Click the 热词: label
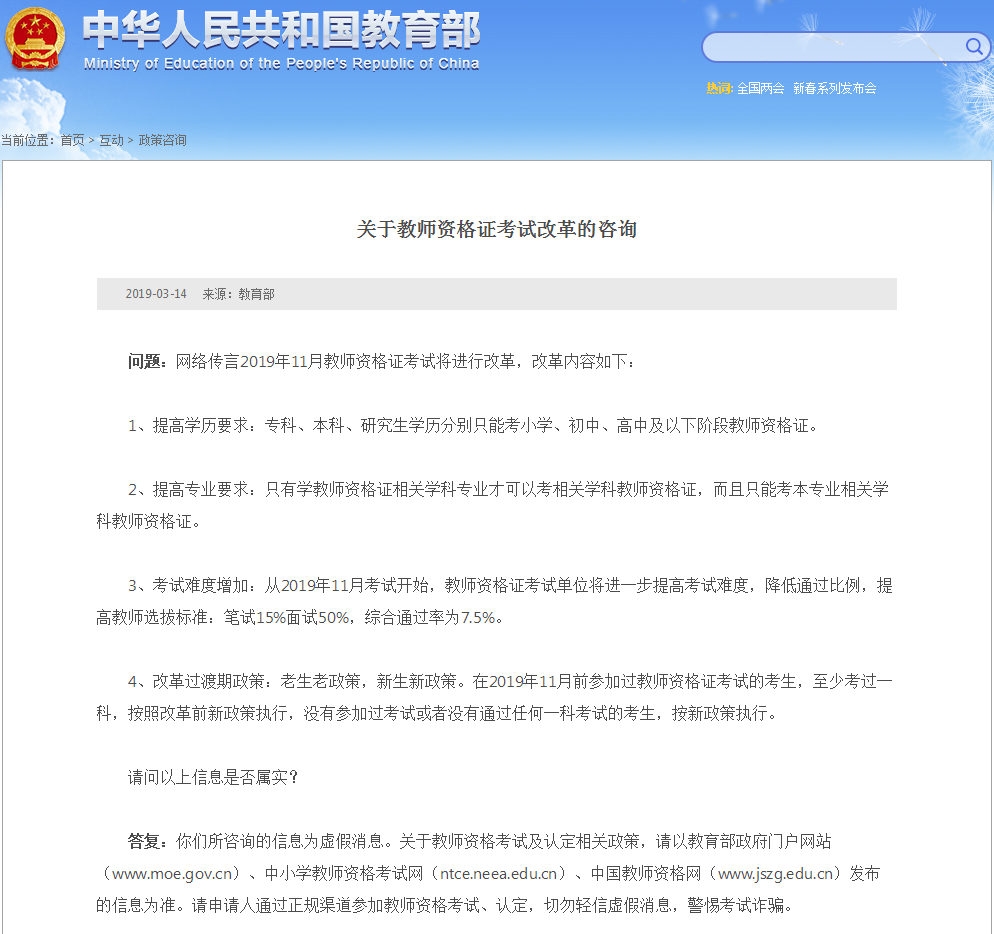994x934 pixels. (720, 88)
